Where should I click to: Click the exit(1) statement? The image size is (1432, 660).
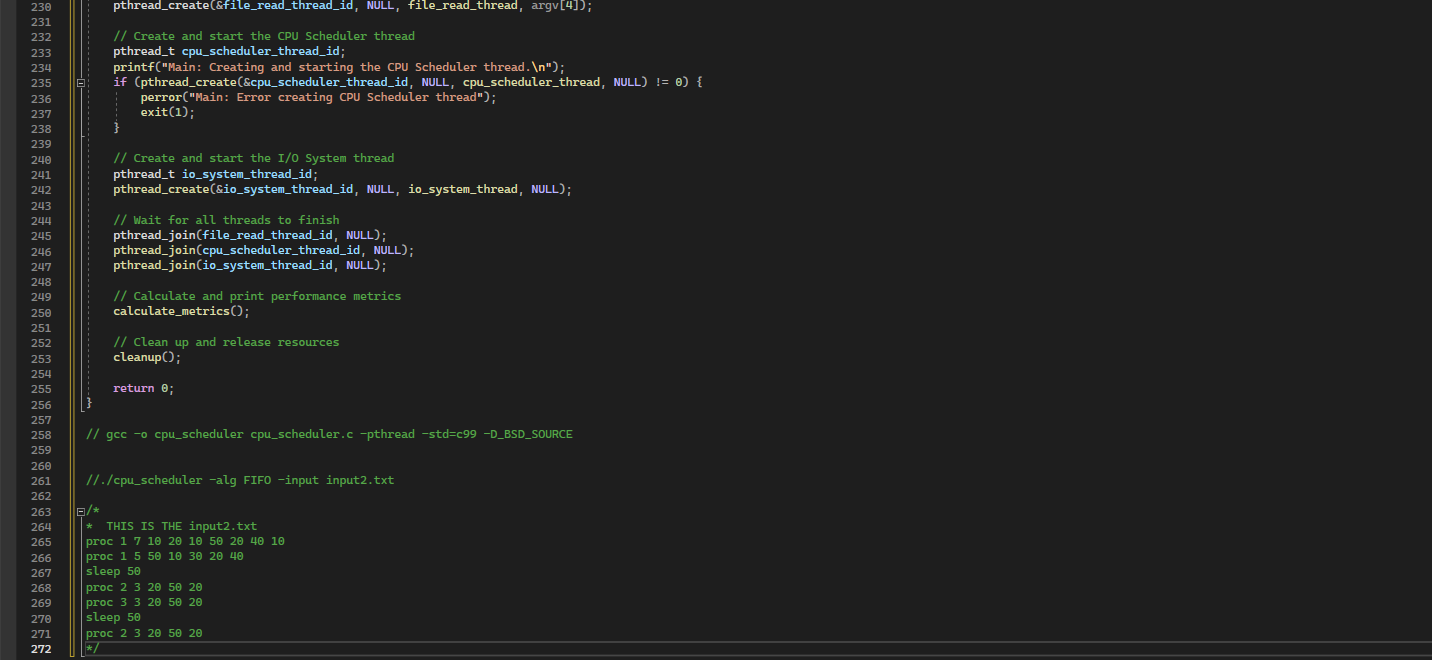coord(165,112)
